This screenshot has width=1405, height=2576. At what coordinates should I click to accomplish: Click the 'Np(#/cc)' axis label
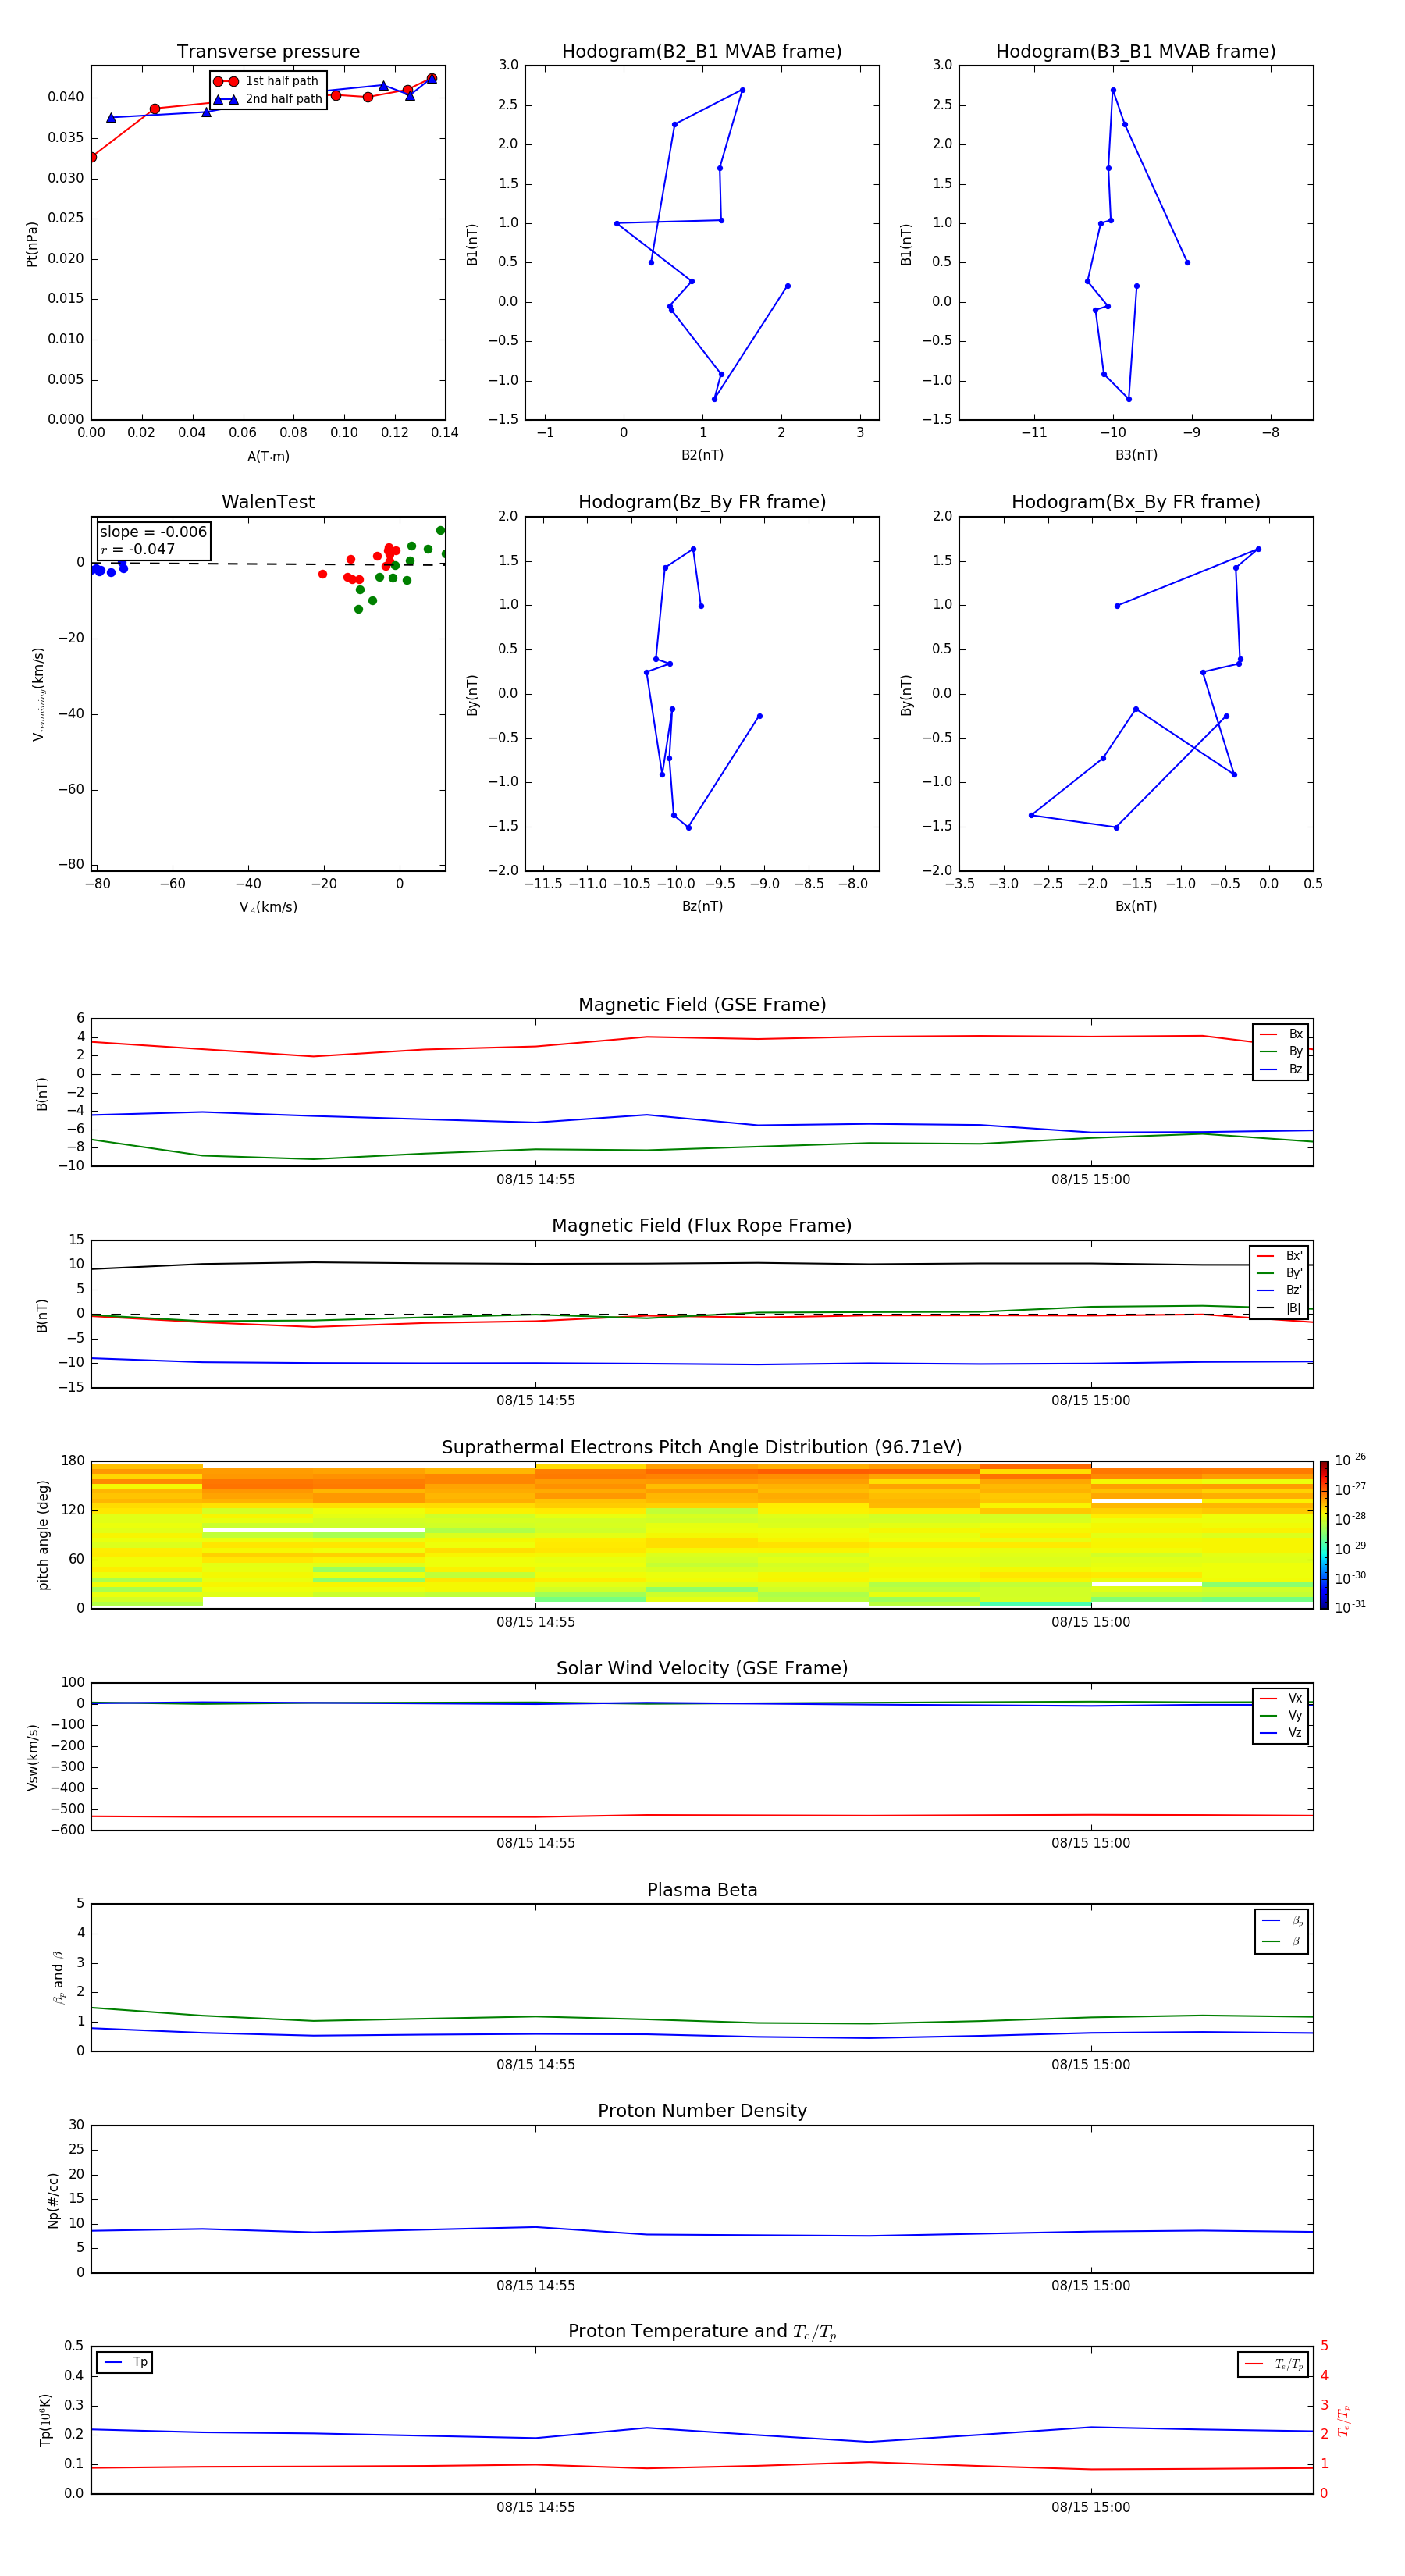(53, 2200)
